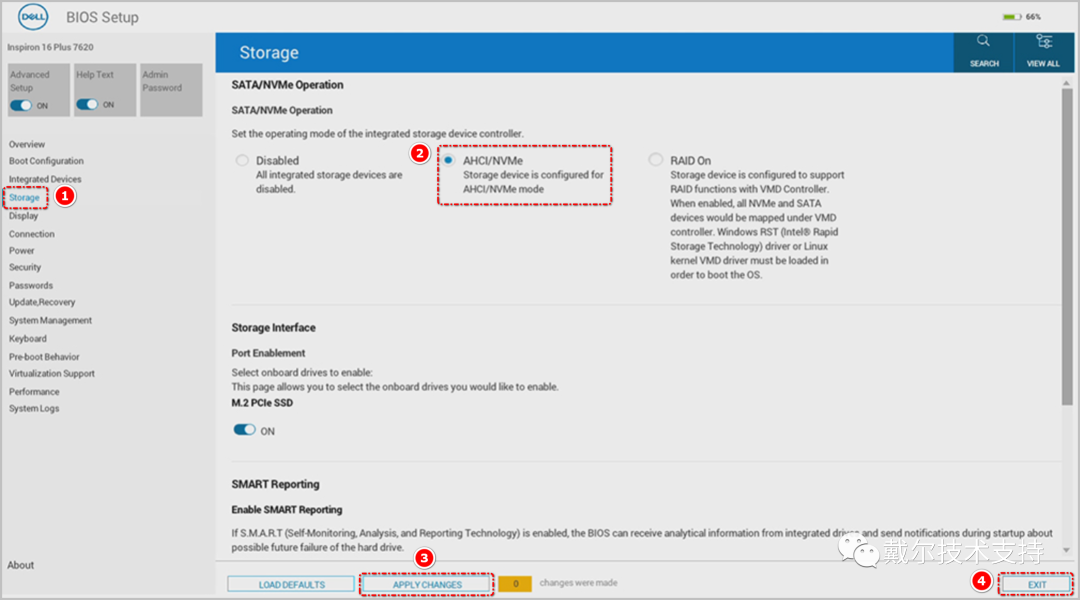Click 'Storage Interface' heading
This screenshot has height=600, width=1080.
point(273,328)
